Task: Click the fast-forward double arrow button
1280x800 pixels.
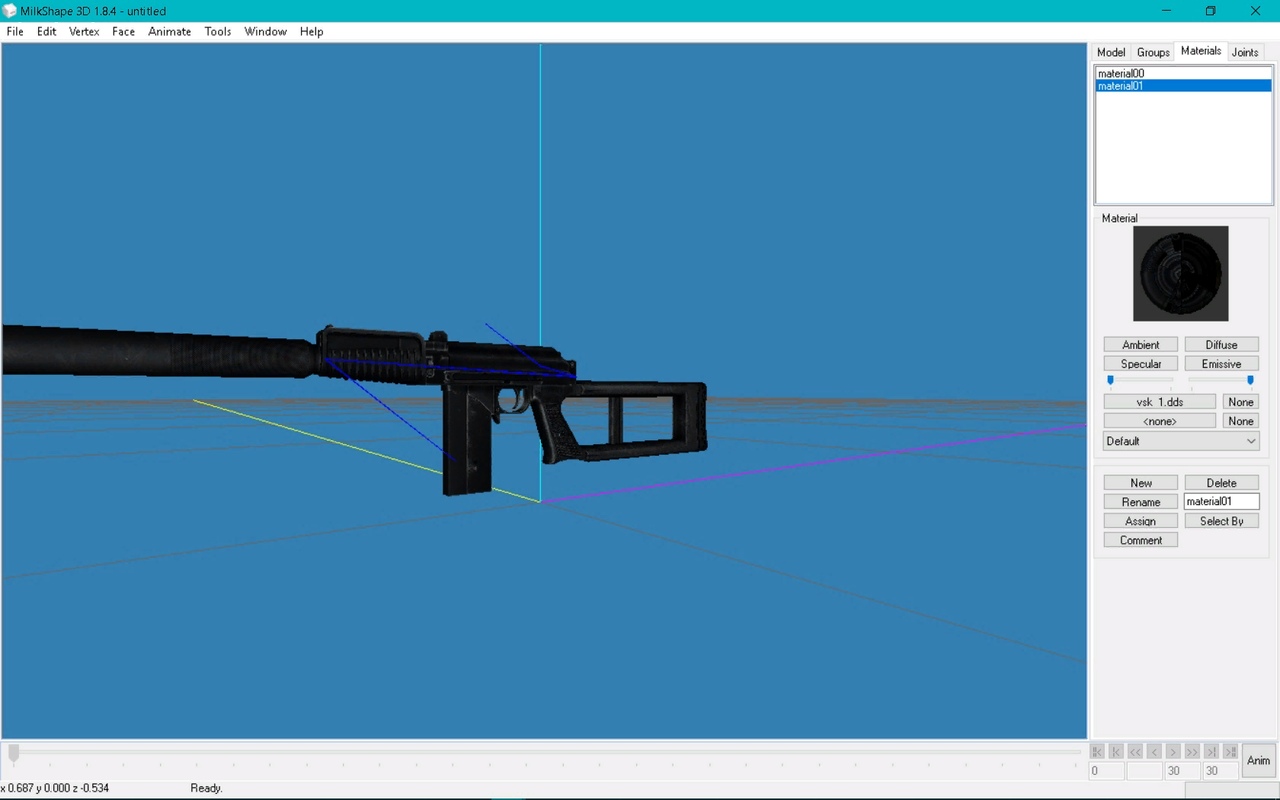Action: [1192, 751]
